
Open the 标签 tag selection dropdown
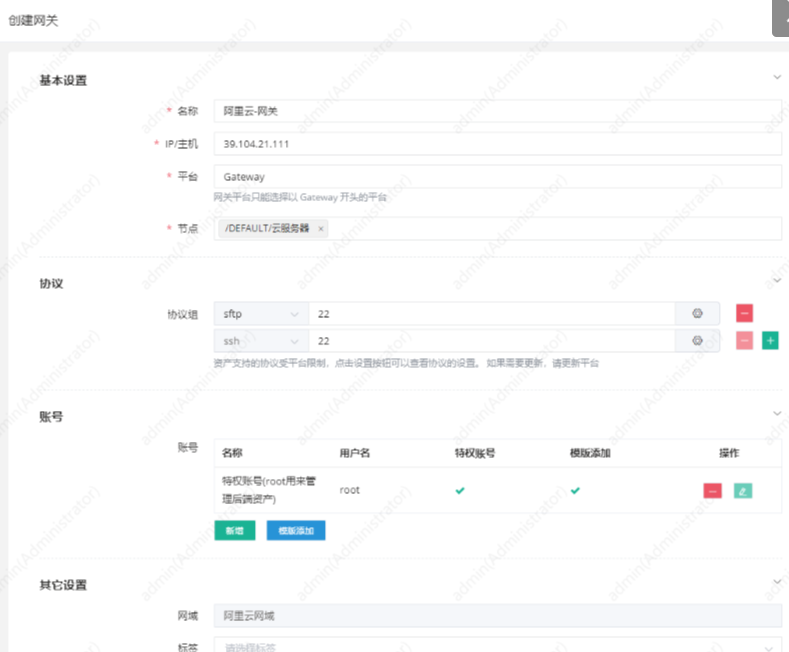(497, 645)
